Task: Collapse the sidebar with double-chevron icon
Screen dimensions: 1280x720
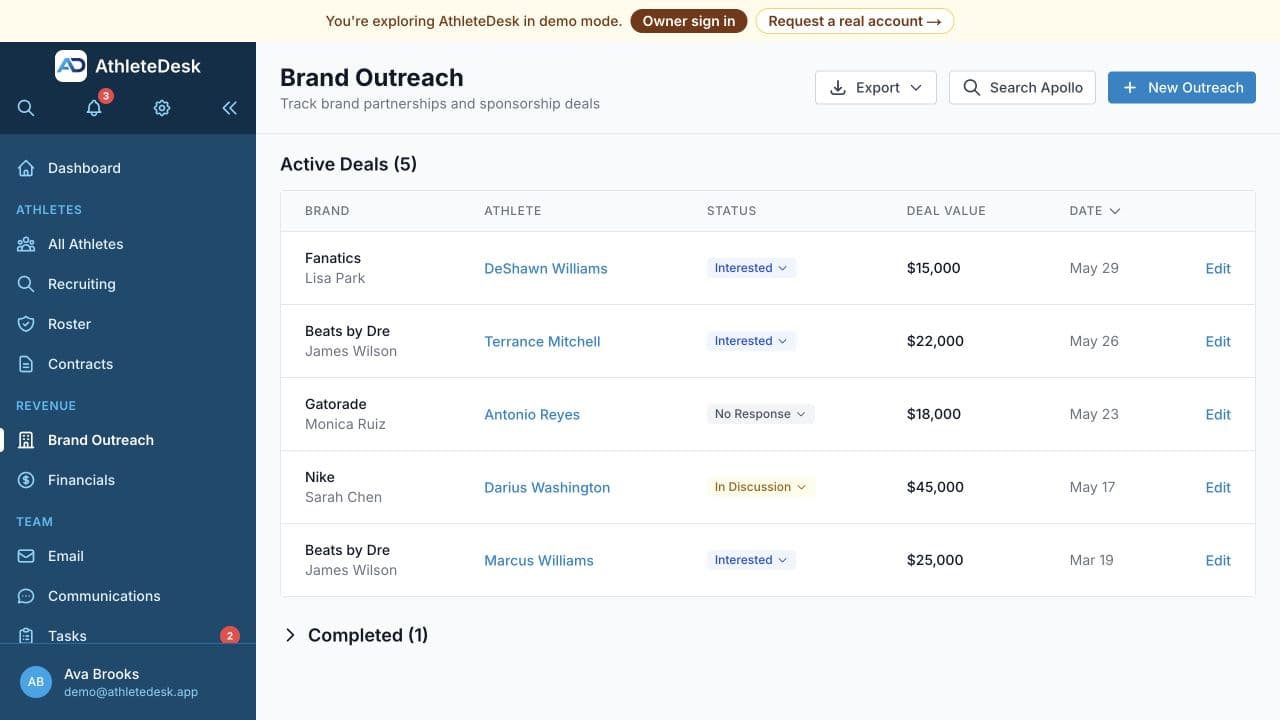Action: [x=230, y=108]
